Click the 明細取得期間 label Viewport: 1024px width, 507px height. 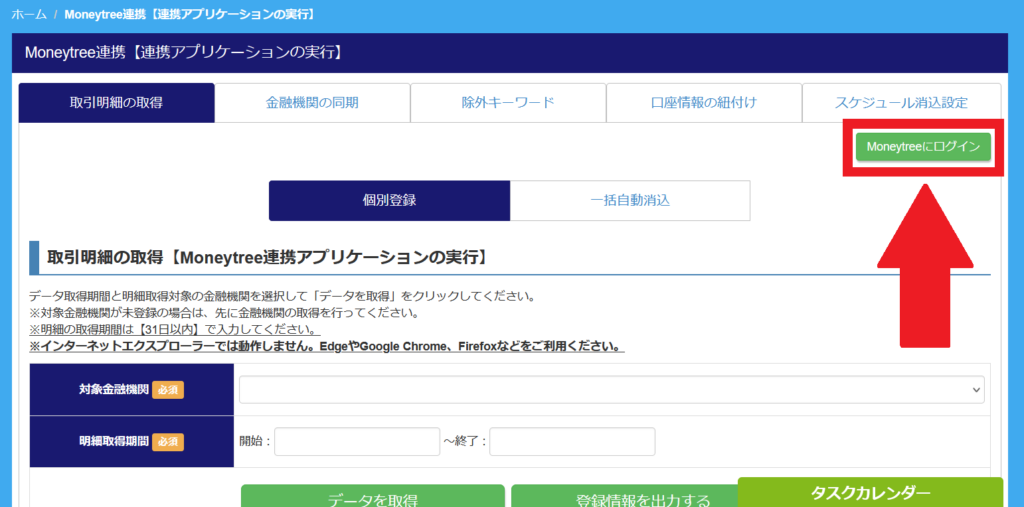(112, 442)
